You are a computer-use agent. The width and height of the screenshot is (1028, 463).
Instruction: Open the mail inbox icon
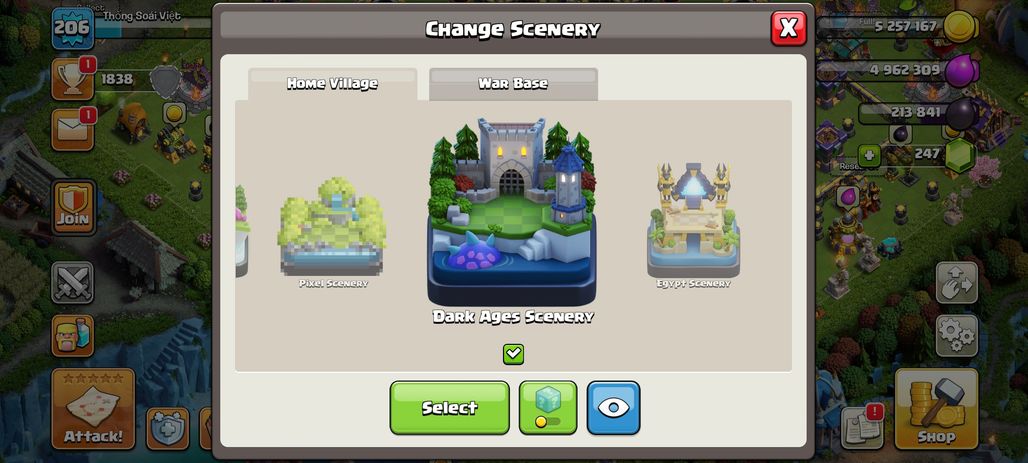(x=73, y=129)
